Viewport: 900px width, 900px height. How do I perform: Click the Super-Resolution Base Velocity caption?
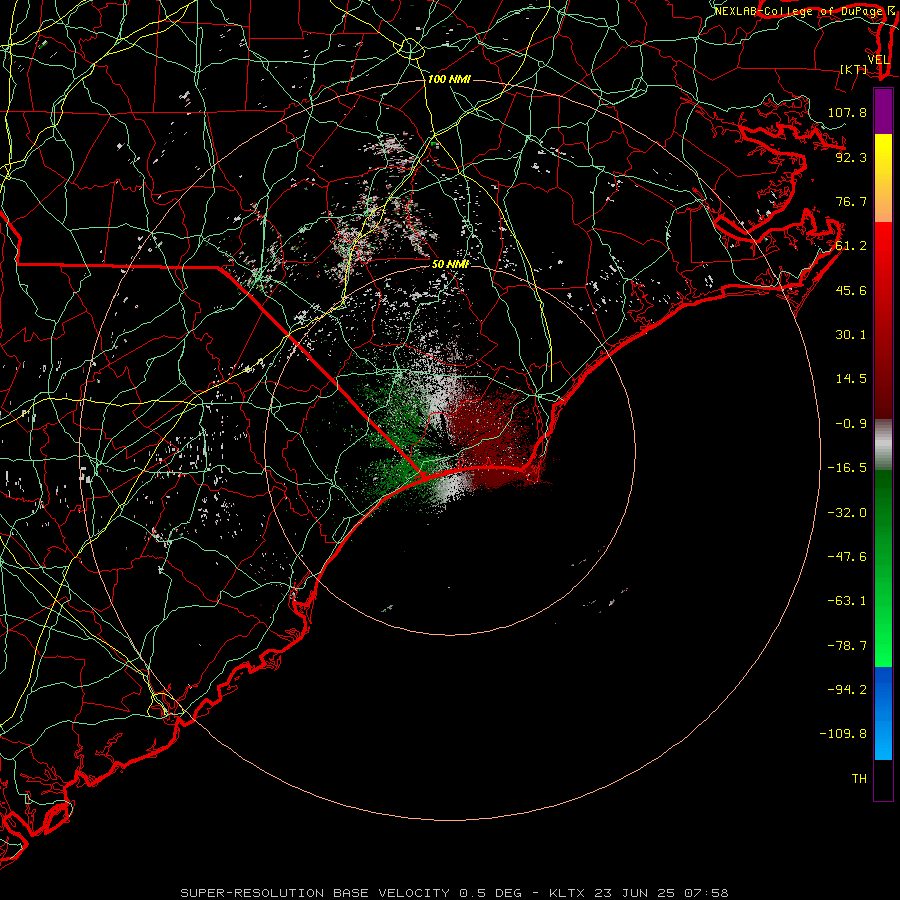pyautogui.click(x=454, y=893)
